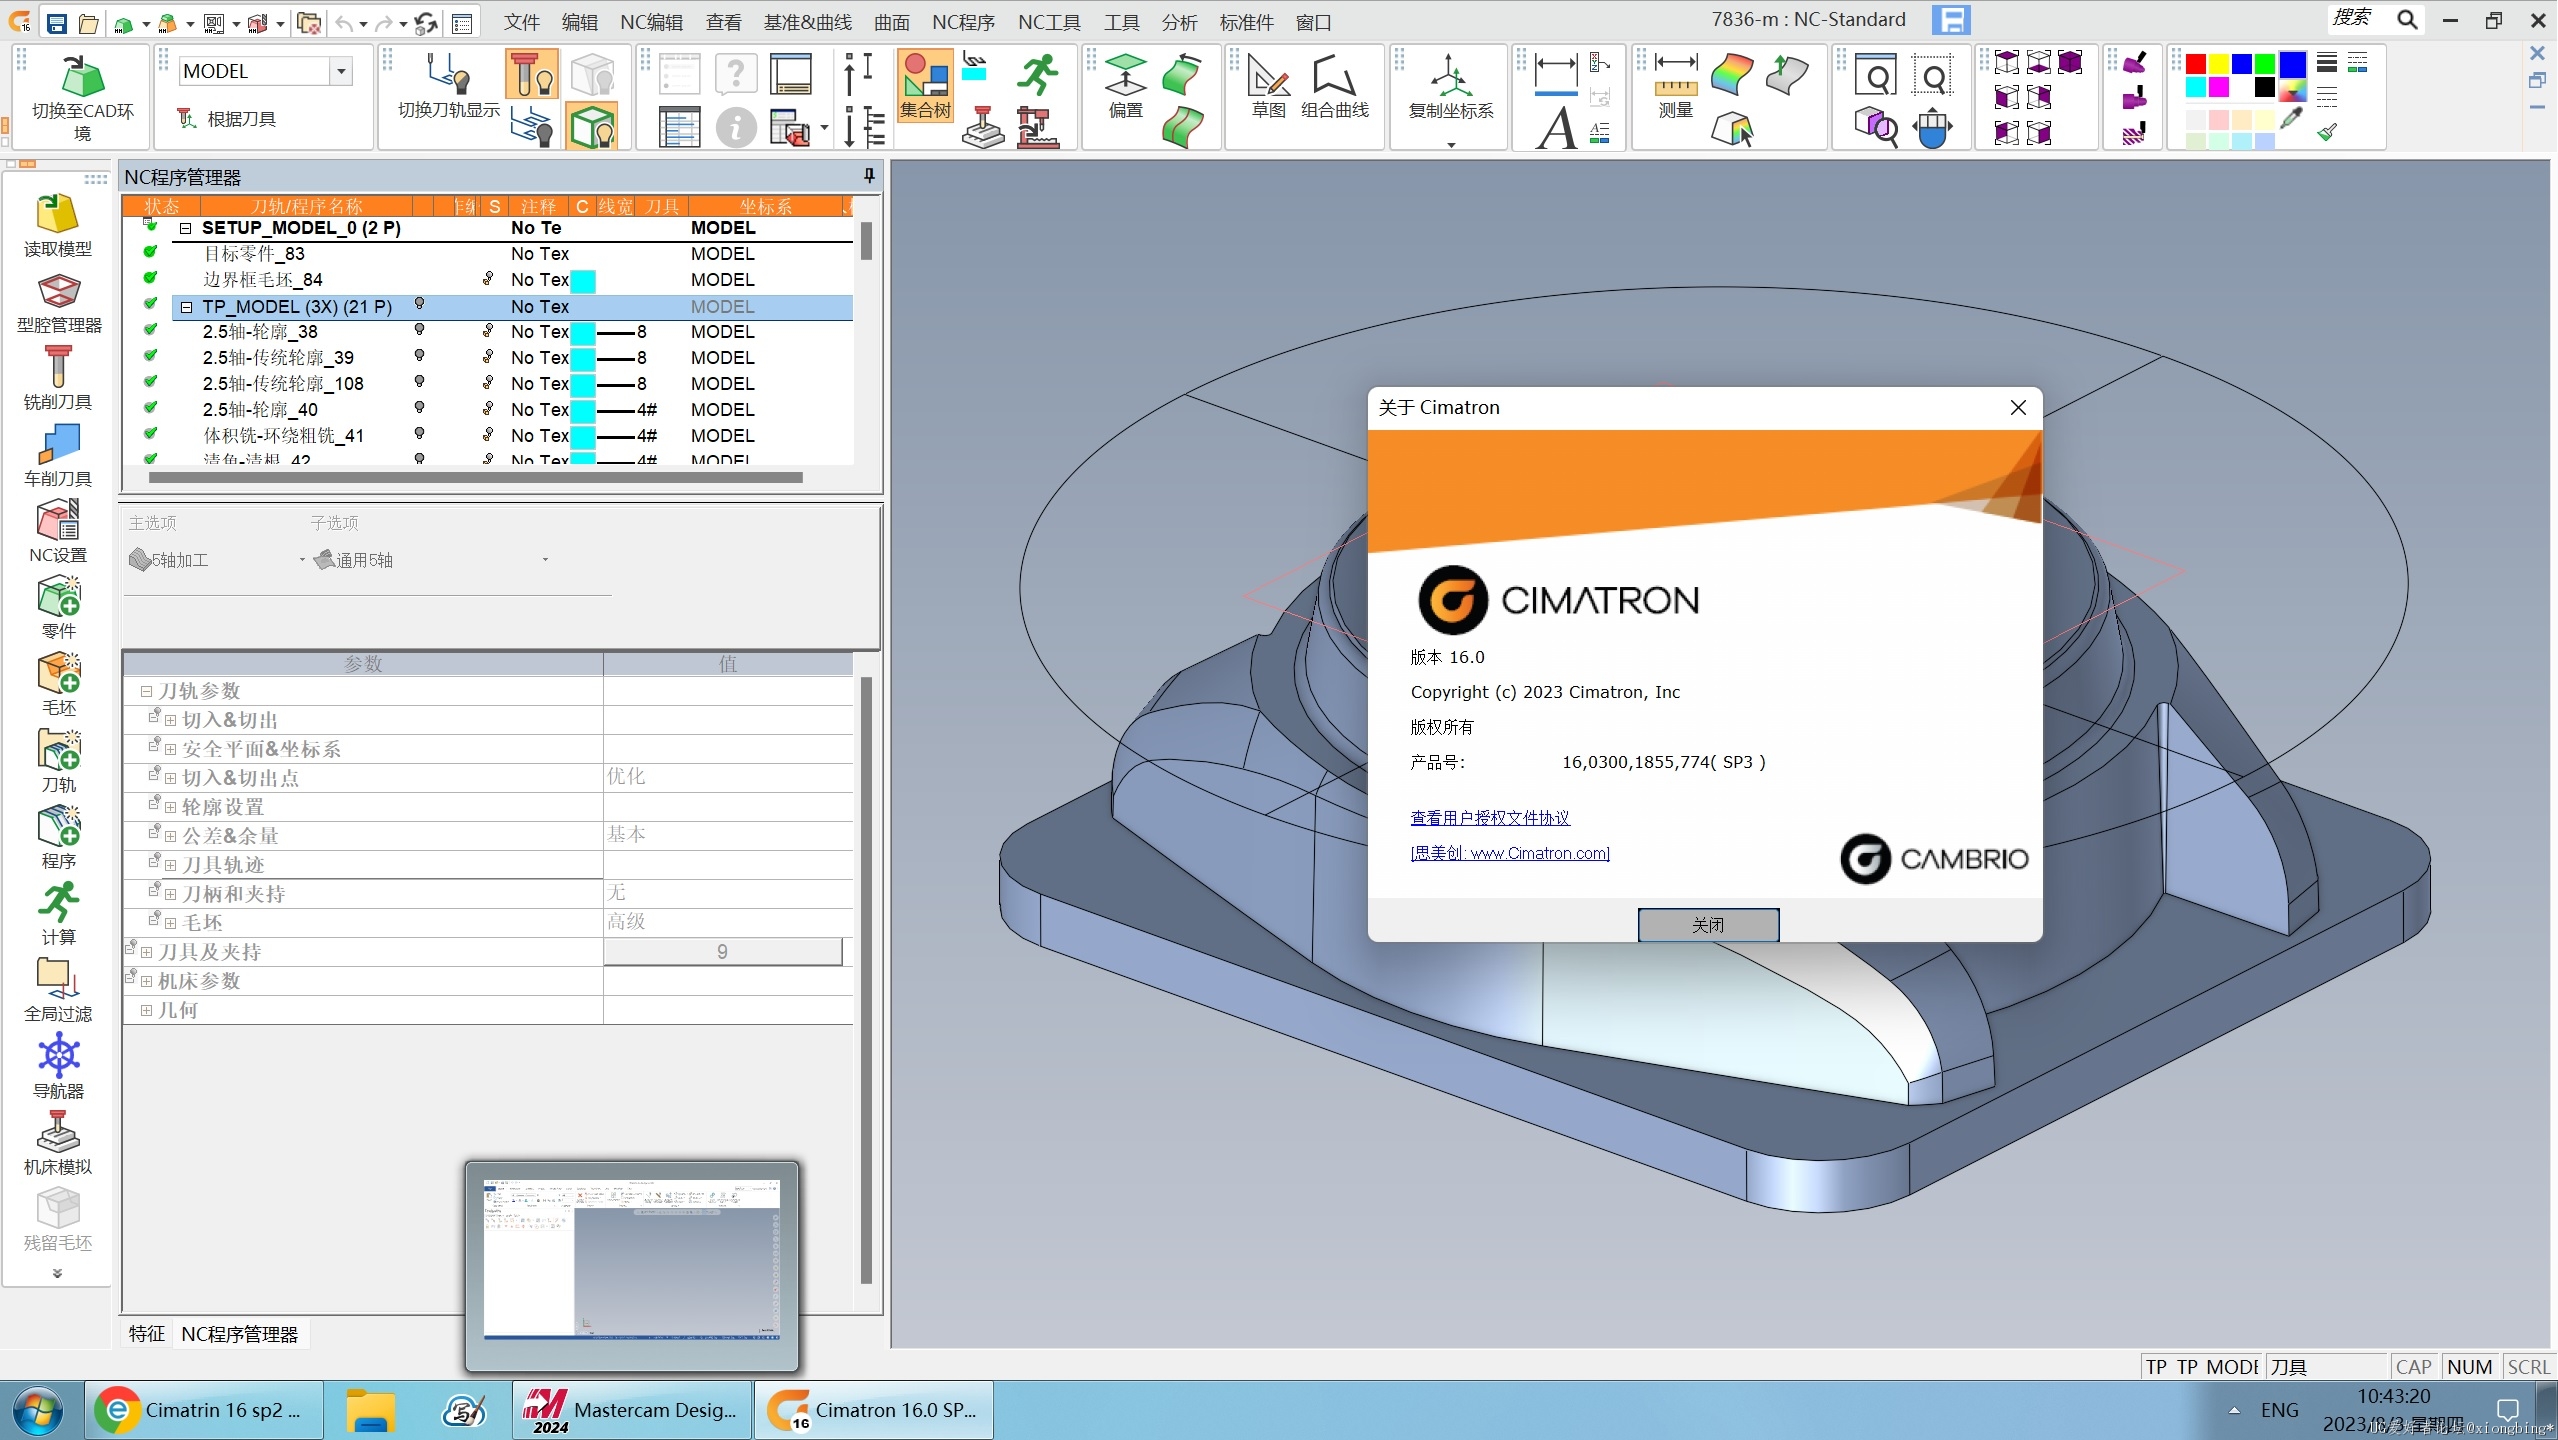Image resolution: width=2558 pixels, height=1440 pixels.
Task: Pick the yellow color swatch
Action: [2218, 64]
